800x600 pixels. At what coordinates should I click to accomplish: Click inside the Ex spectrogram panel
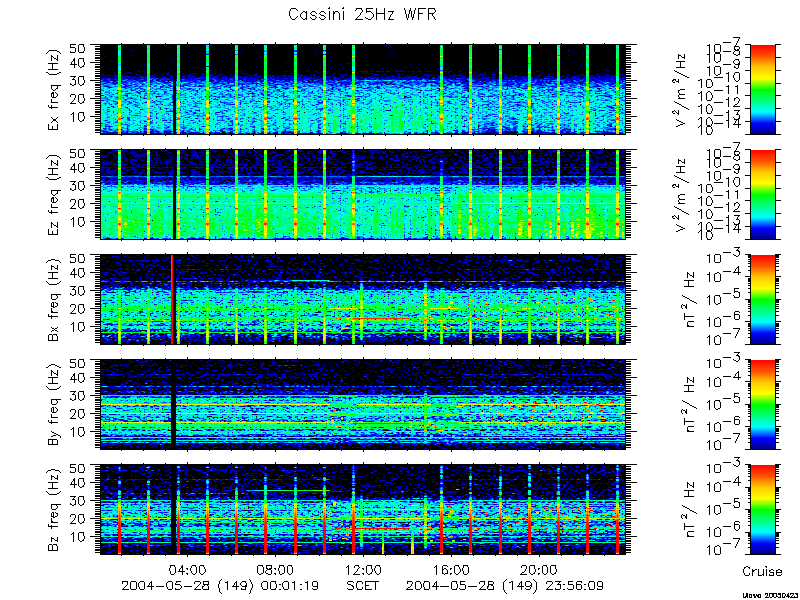[x=363, y=89]
